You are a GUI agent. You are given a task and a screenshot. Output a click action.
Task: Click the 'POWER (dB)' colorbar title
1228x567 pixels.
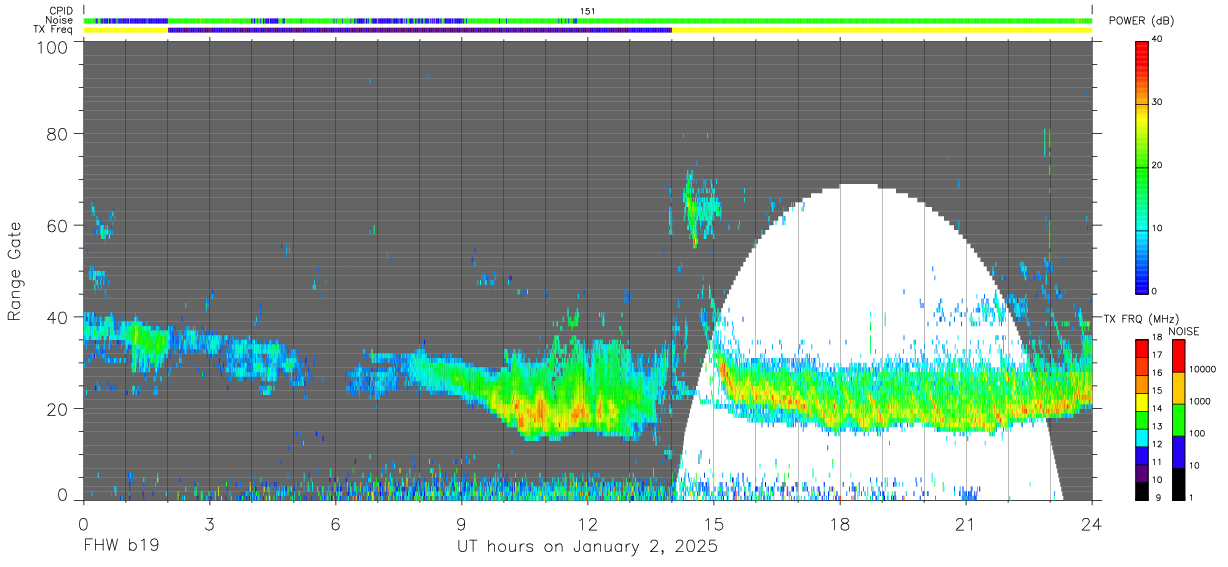pyautogui.click(x=1141, y=21)
